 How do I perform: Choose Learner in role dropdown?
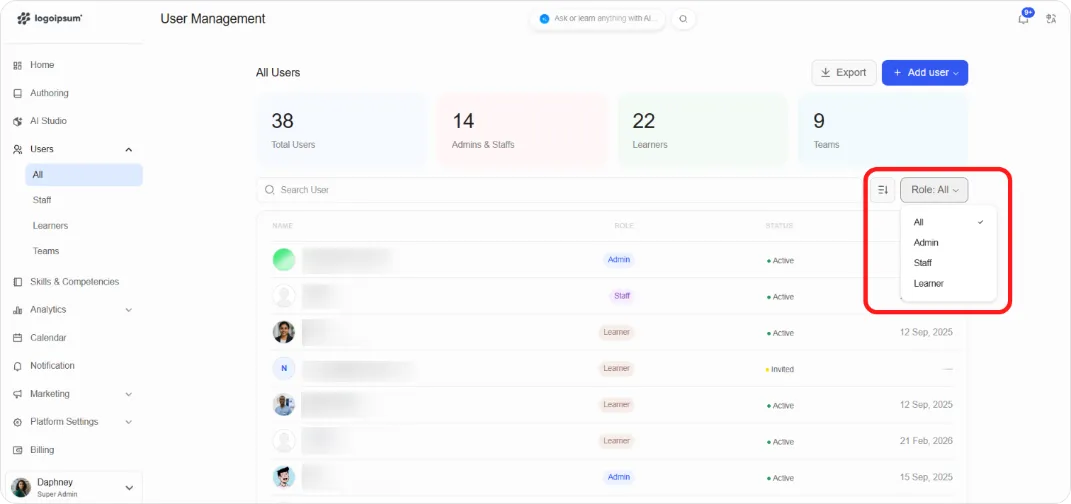pyautogui.click(x=949, y=283)
